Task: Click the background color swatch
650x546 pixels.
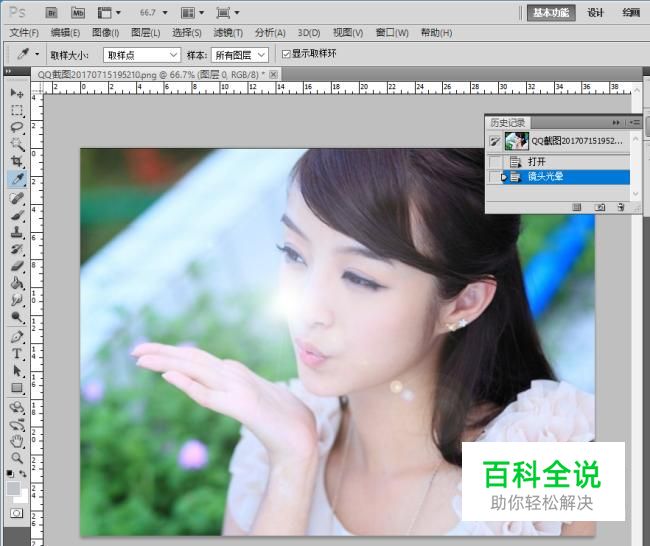Action: (x=22, y=497)
